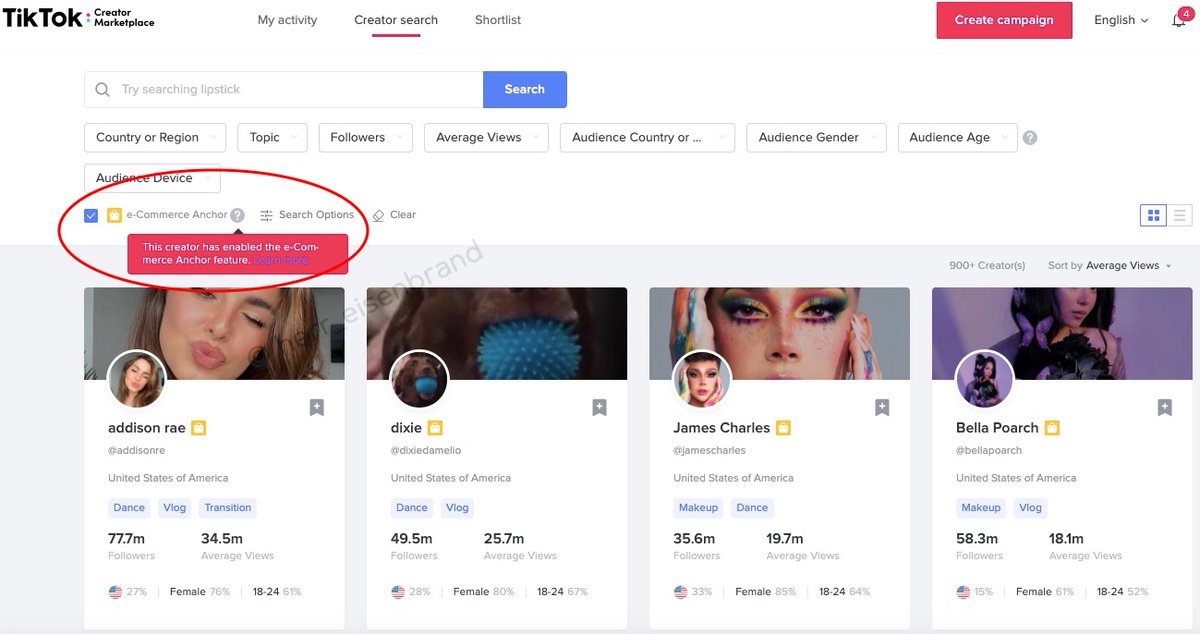This screenshot has height=634, width=1200.
Task: Open the Followers filter dropdown
Action: [365, 137]
